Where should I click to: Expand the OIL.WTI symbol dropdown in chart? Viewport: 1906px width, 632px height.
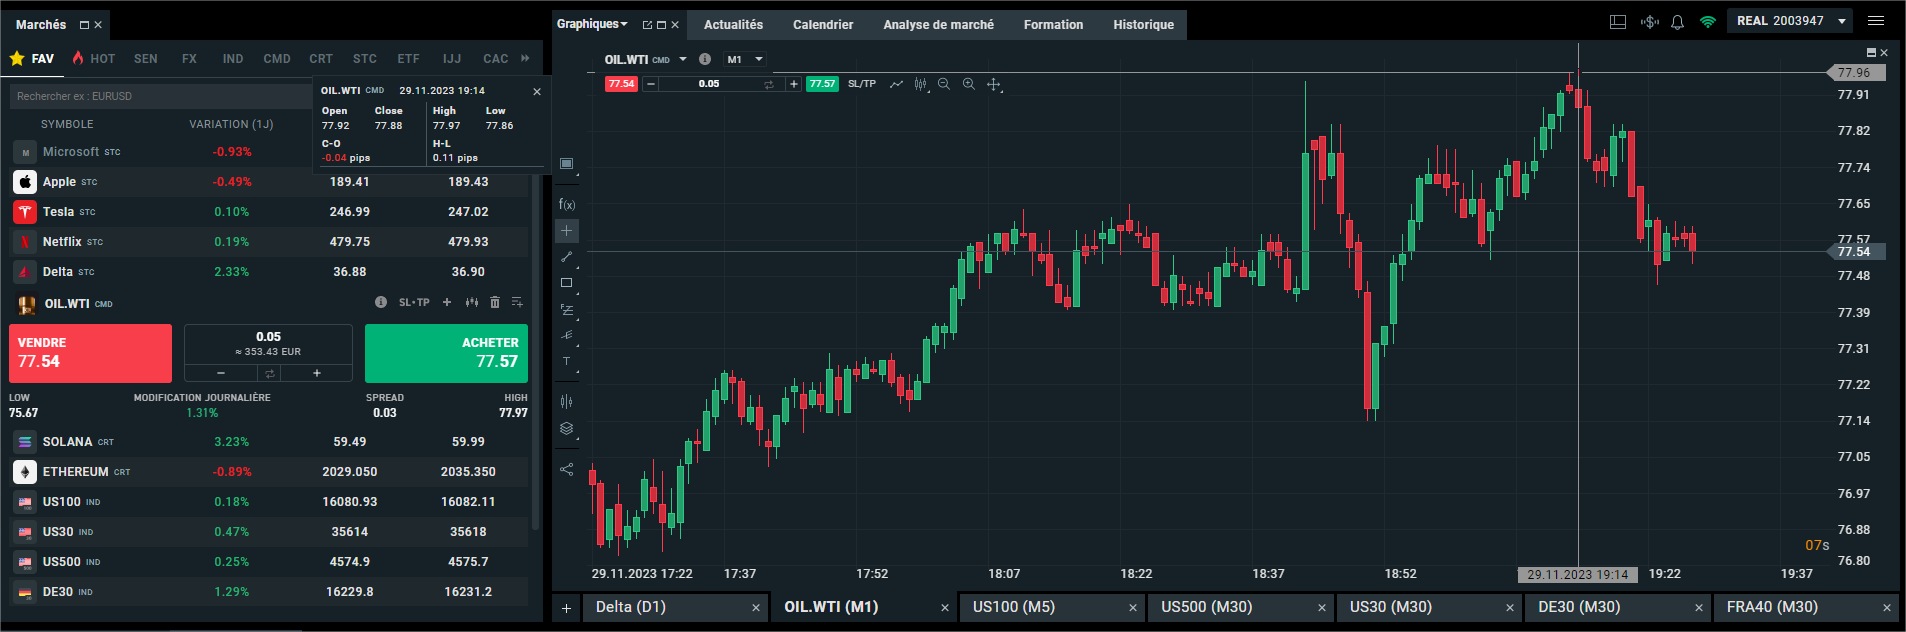tap(683, 59)
